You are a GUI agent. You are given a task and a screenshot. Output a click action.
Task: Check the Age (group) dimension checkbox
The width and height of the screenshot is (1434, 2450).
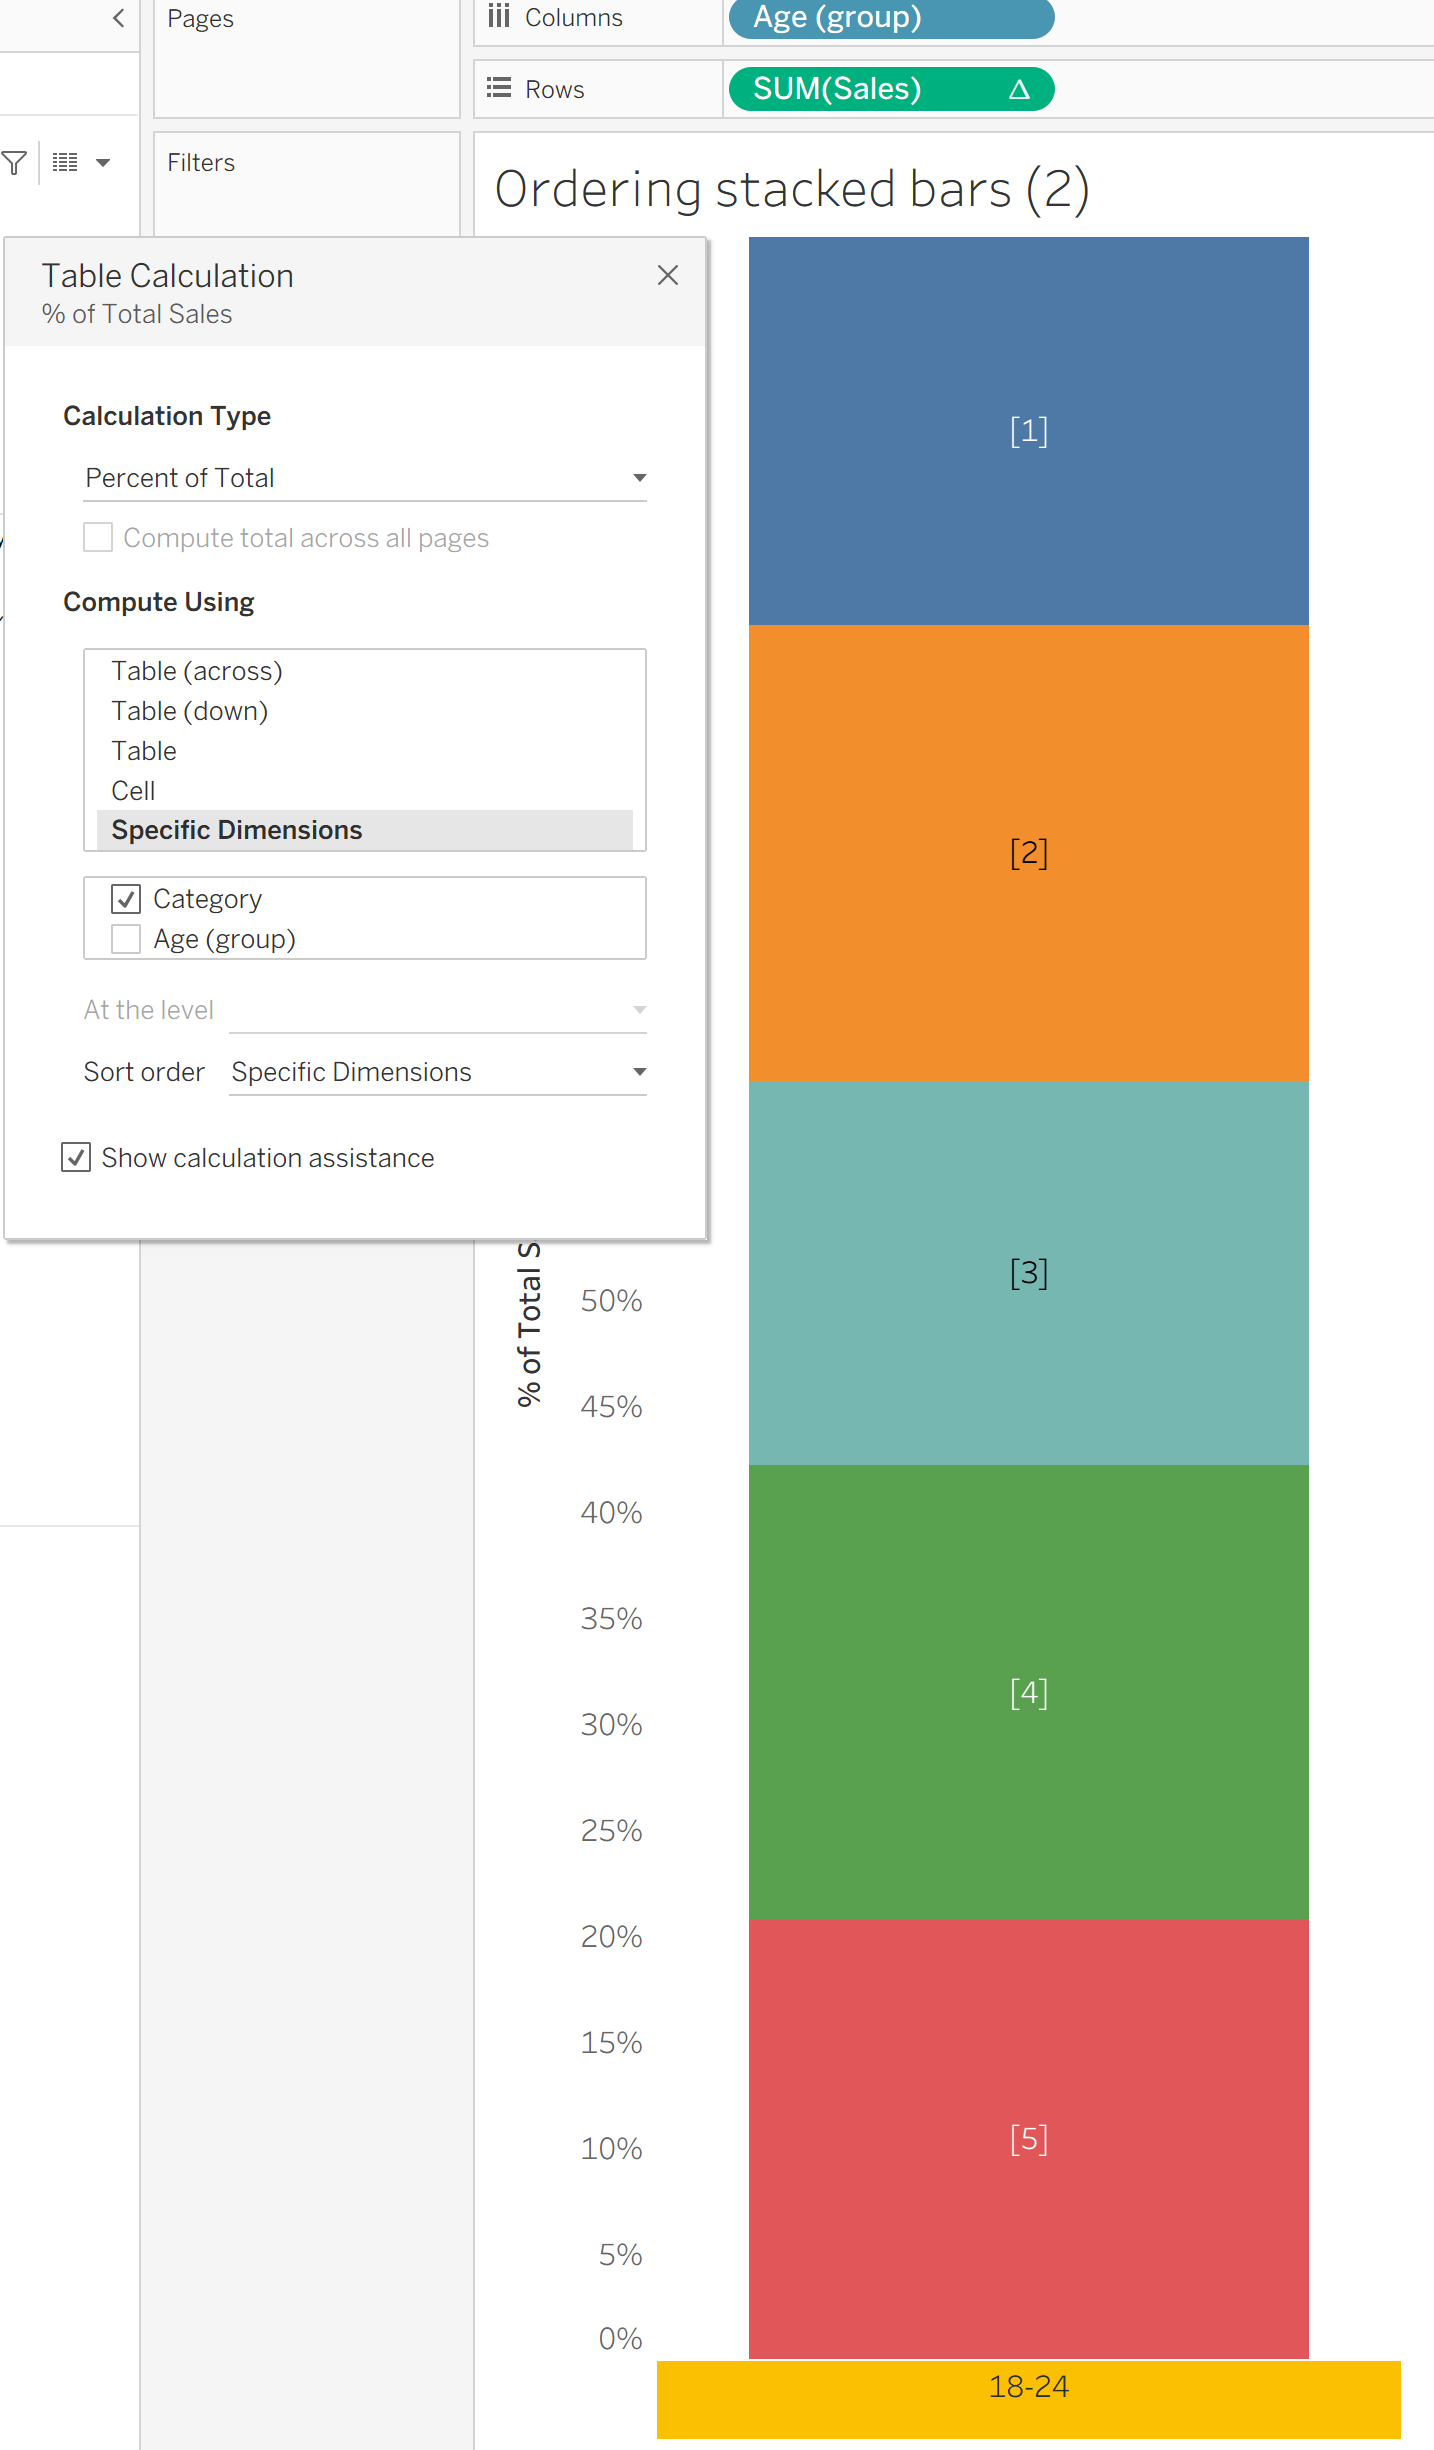tap(126, 939)
